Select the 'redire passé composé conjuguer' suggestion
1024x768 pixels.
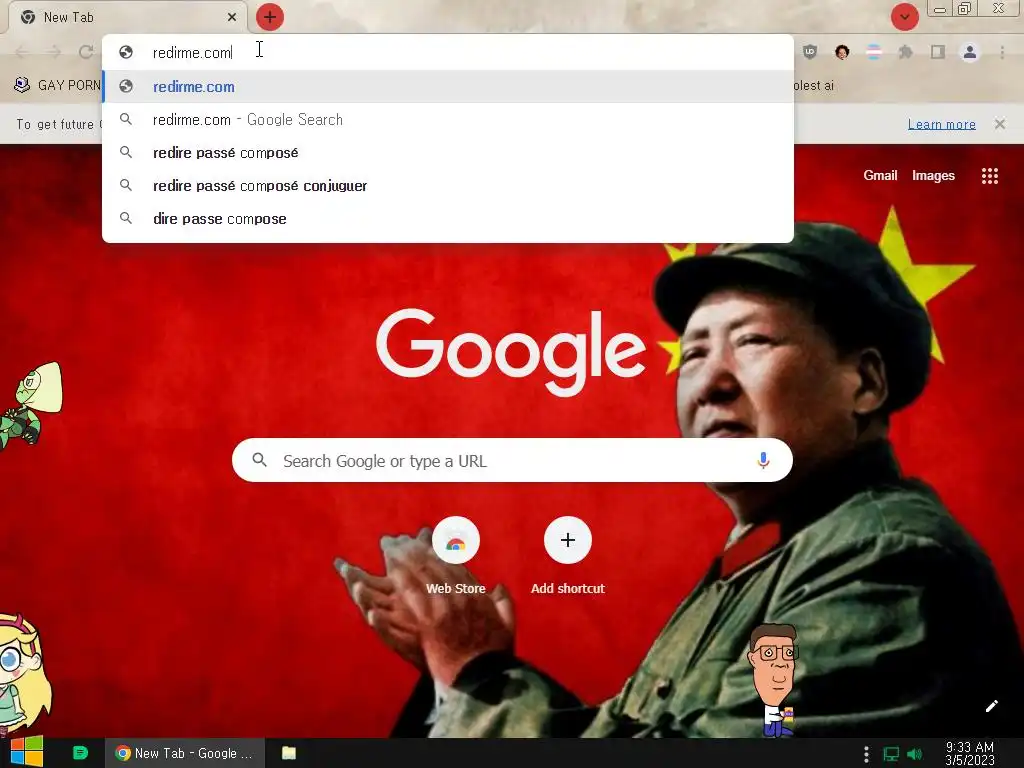tap(447, 185)
